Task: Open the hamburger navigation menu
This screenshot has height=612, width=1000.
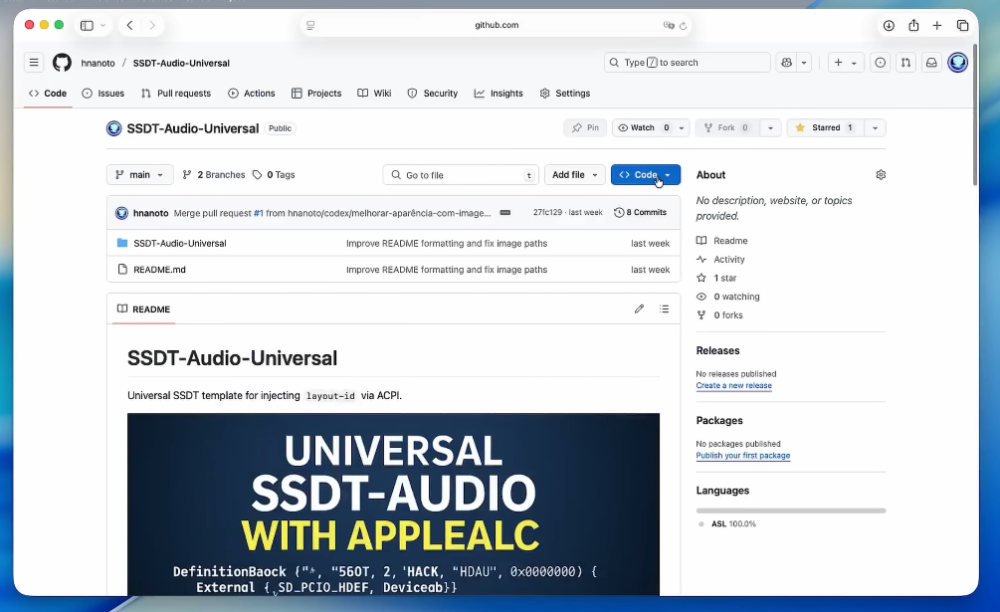Action: coord(34,62)
